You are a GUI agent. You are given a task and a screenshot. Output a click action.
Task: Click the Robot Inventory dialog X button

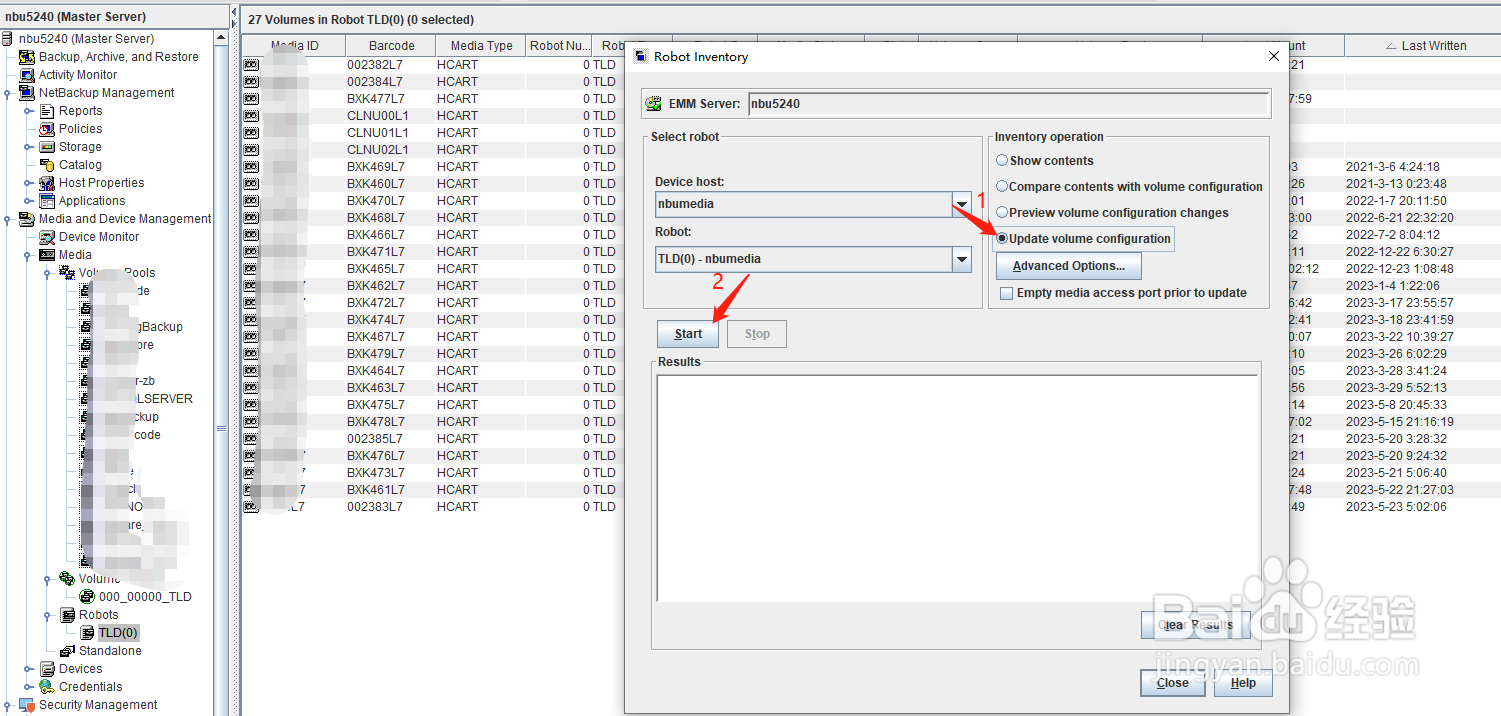(x=1273, y=57)
